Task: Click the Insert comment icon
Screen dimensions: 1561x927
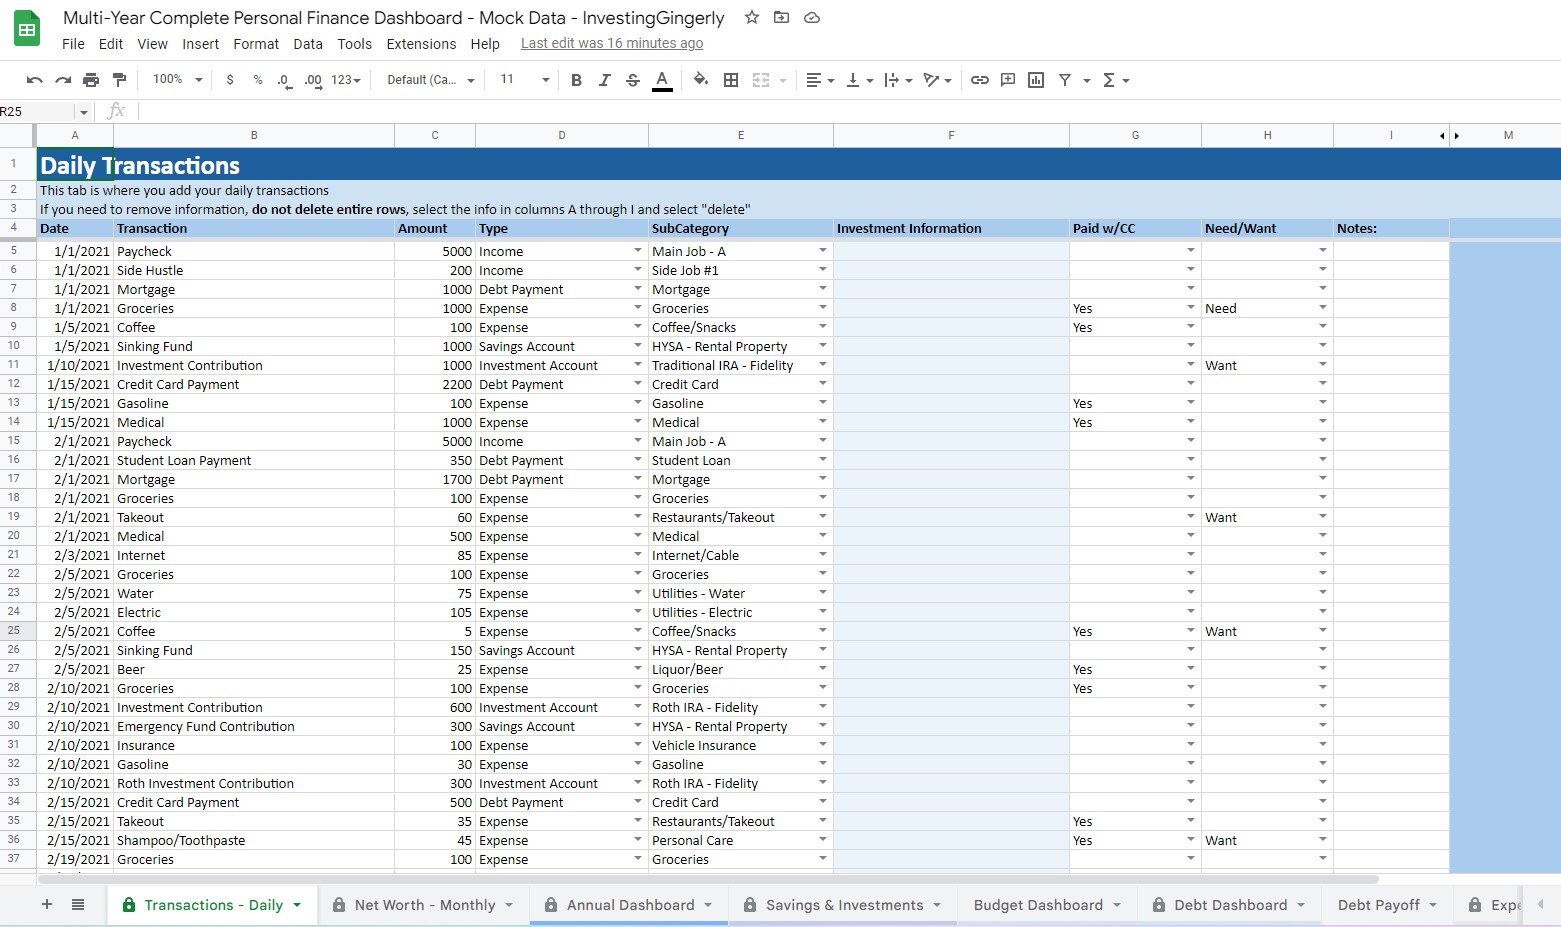Action: [1008, 80]
